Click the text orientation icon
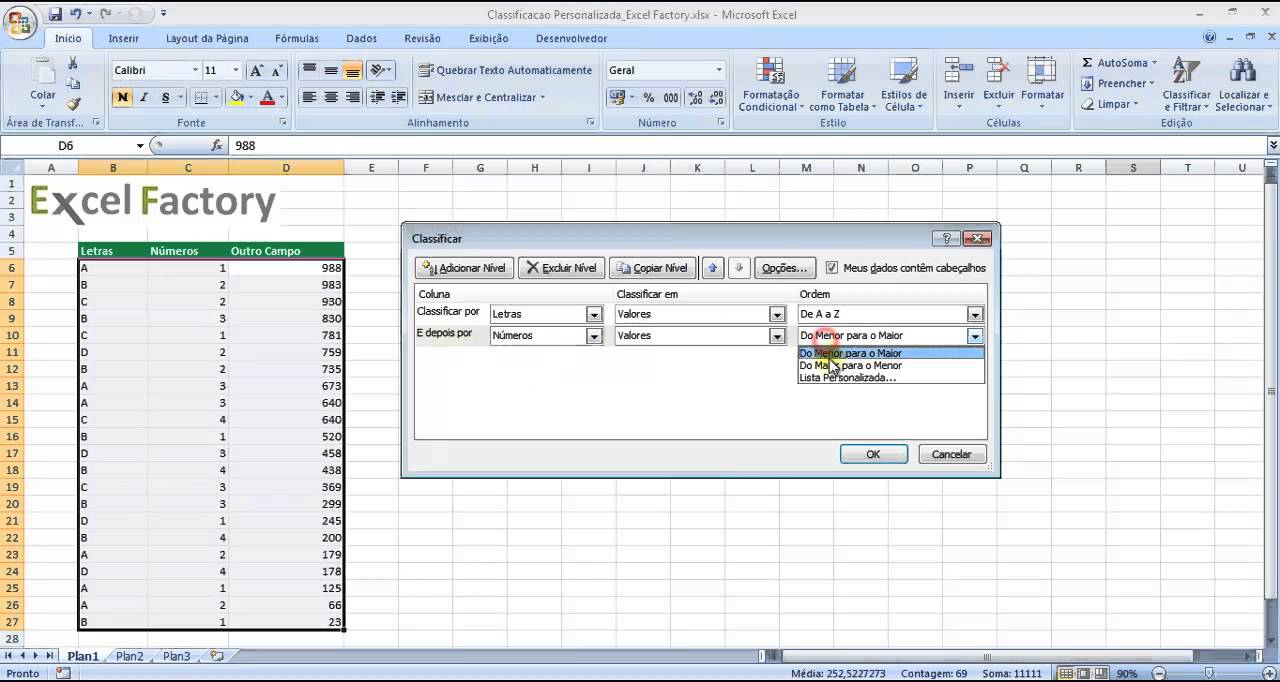 [x=377, y=70]
